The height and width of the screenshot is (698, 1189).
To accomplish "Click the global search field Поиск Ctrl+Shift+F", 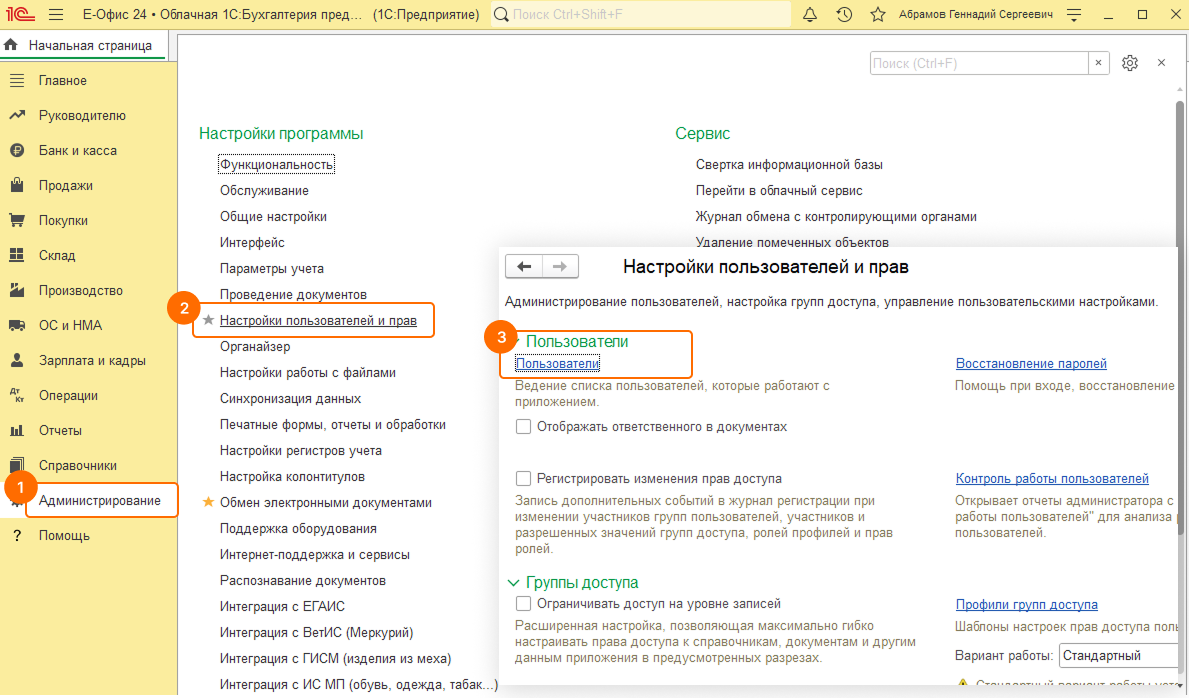I will coord(641,14).
